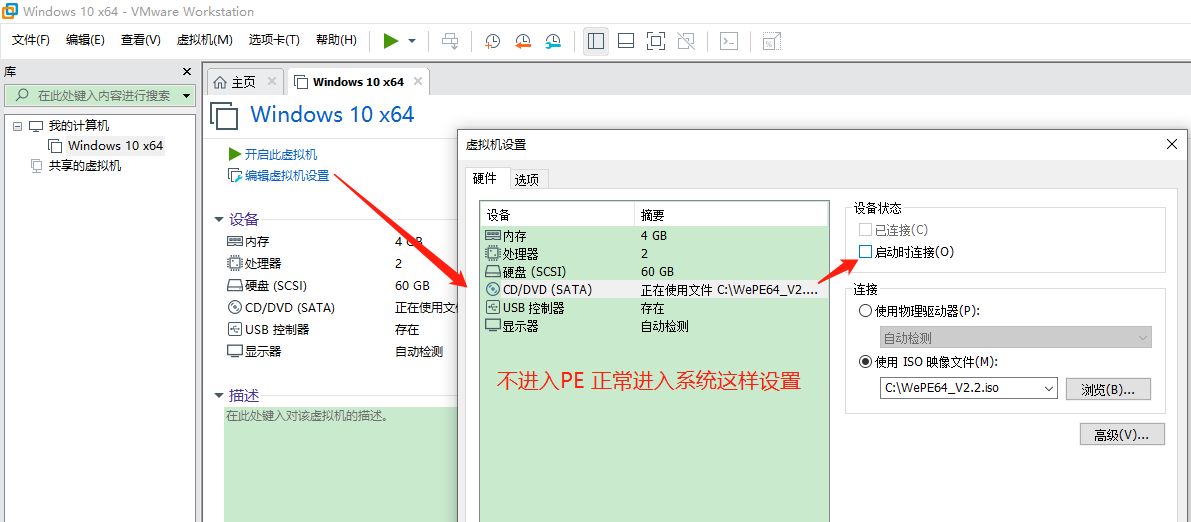This screenshot has width=1191, height=522.
Task: Open the 查看(V) menu
Action: tap(141, 40)
